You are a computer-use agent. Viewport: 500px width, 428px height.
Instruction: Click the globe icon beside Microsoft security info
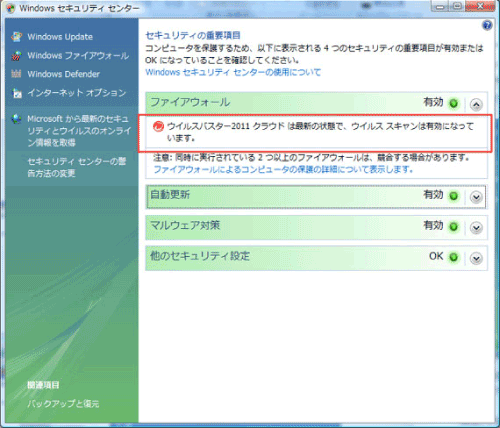click(x=16, y=119)
